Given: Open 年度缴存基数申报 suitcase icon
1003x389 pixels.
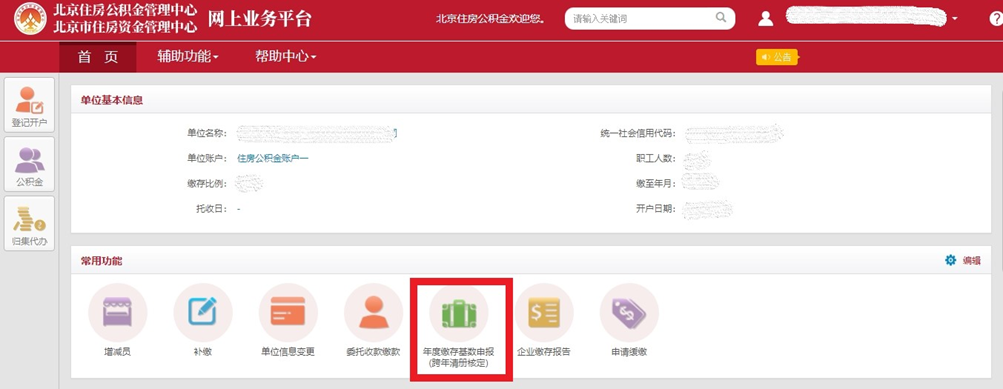Looking at the screenshot, I should click(x=459, y=313).
